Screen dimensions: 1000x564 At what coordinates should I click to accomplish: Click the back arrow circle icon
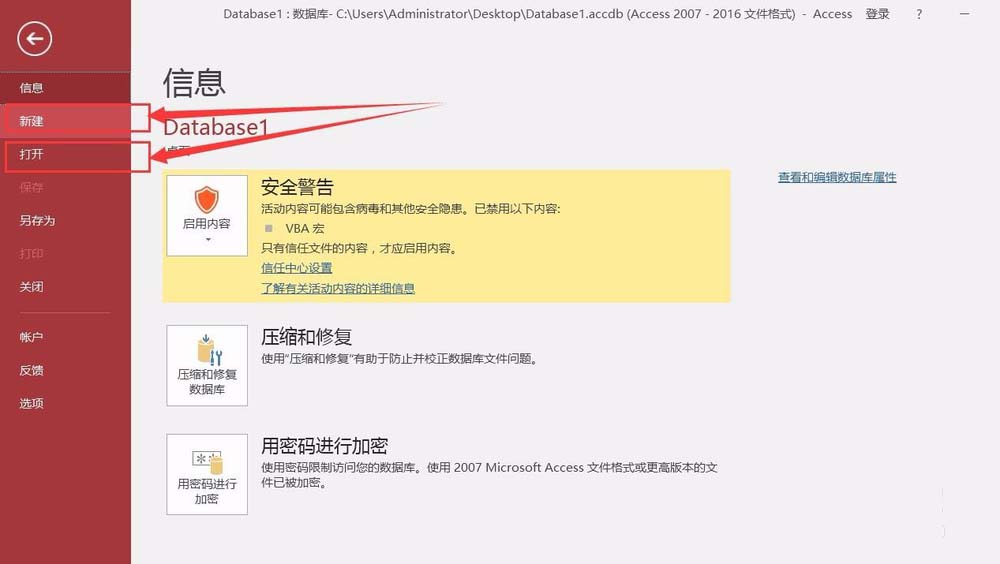tap(34, 38)
